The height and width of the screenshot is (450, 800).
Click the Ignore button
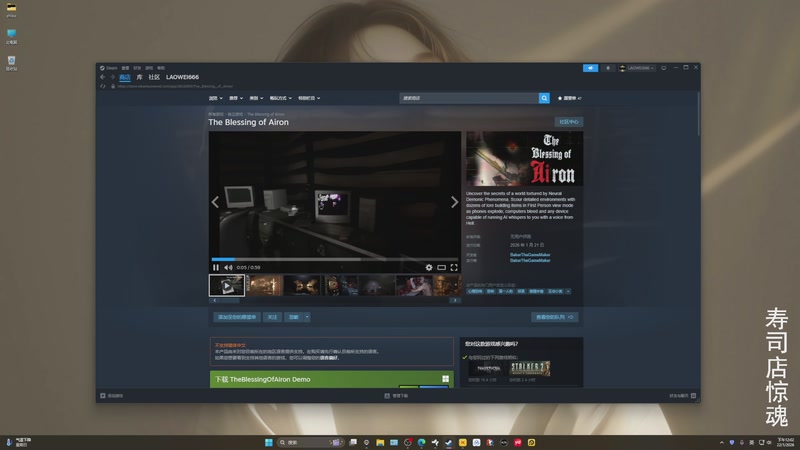coord(294,317)
